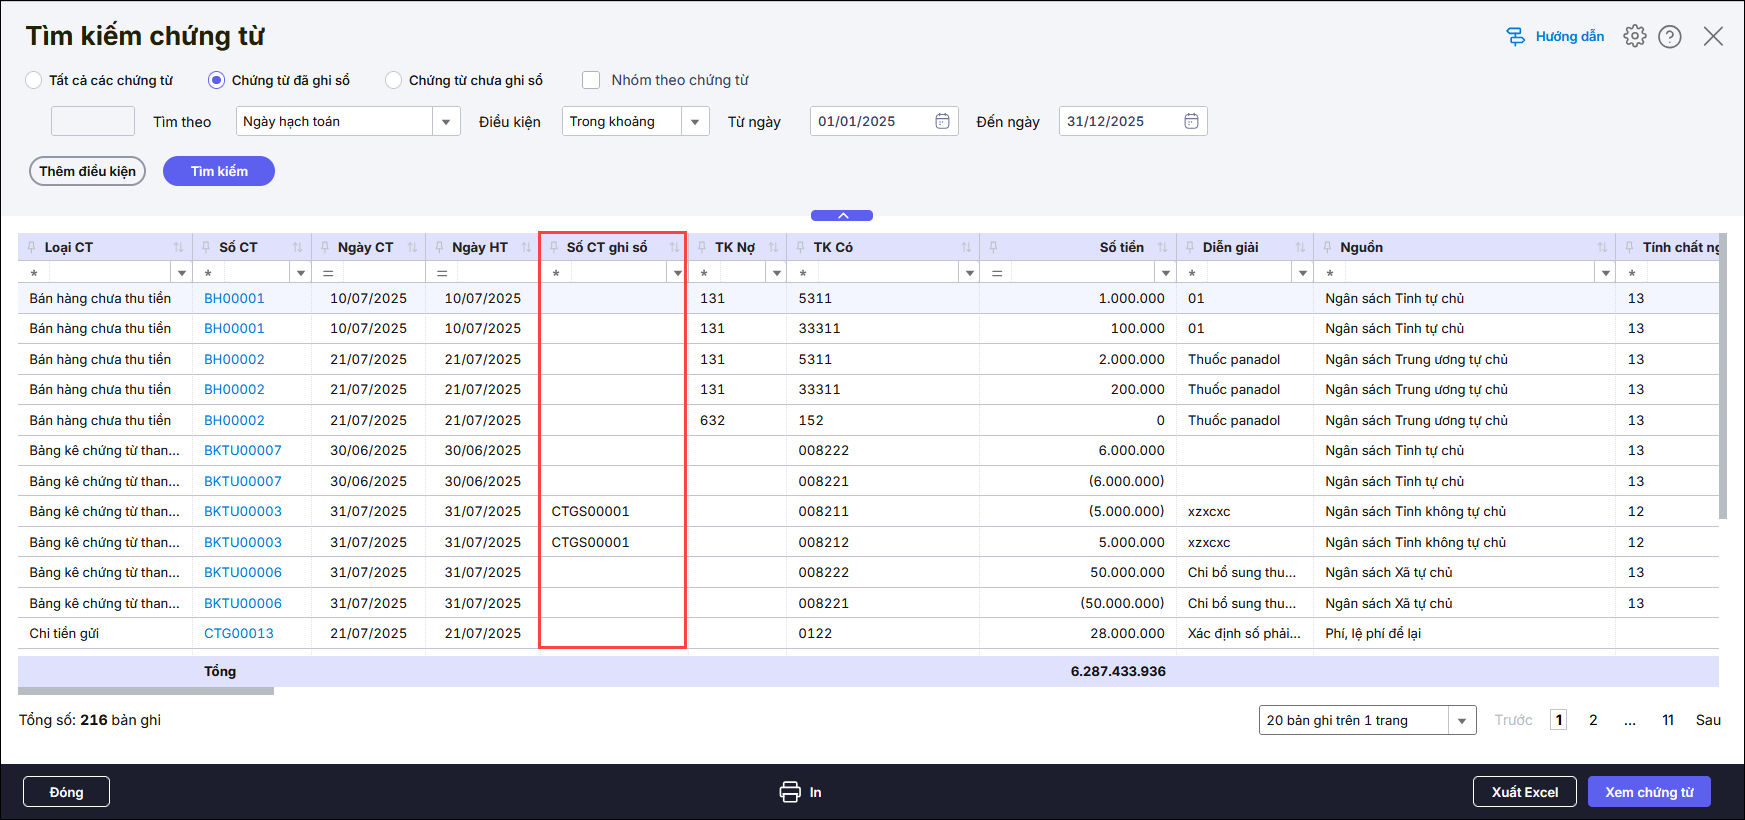Screen dimensions: 1745x820
Task: Click the horizontal scrollbar of the table
Action: click(x=146, y=691)
